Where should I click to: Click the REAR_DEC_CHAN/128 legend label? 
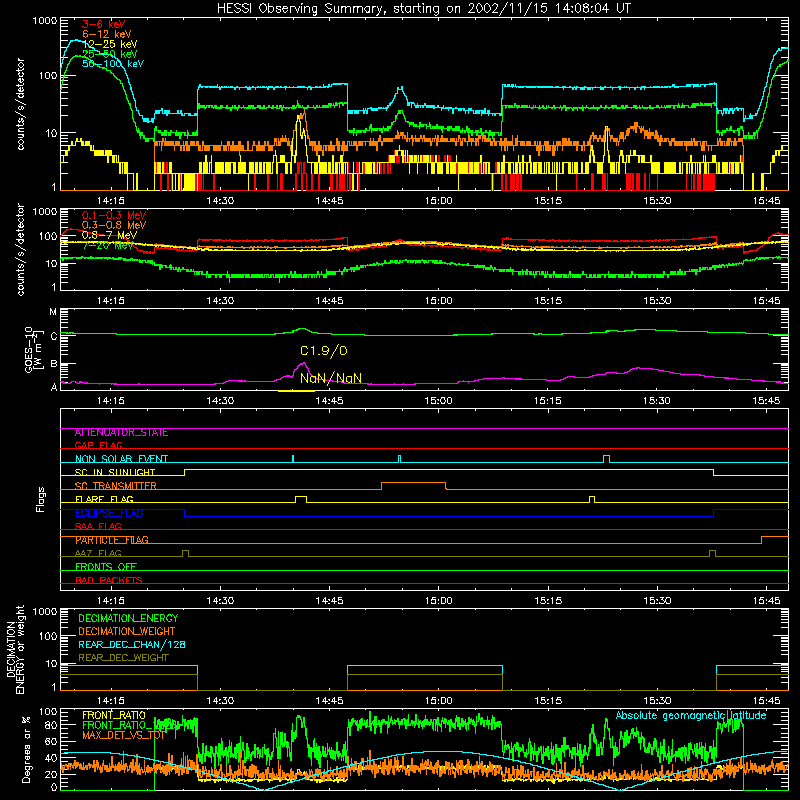pyautogui.click(x=132, y=644)
